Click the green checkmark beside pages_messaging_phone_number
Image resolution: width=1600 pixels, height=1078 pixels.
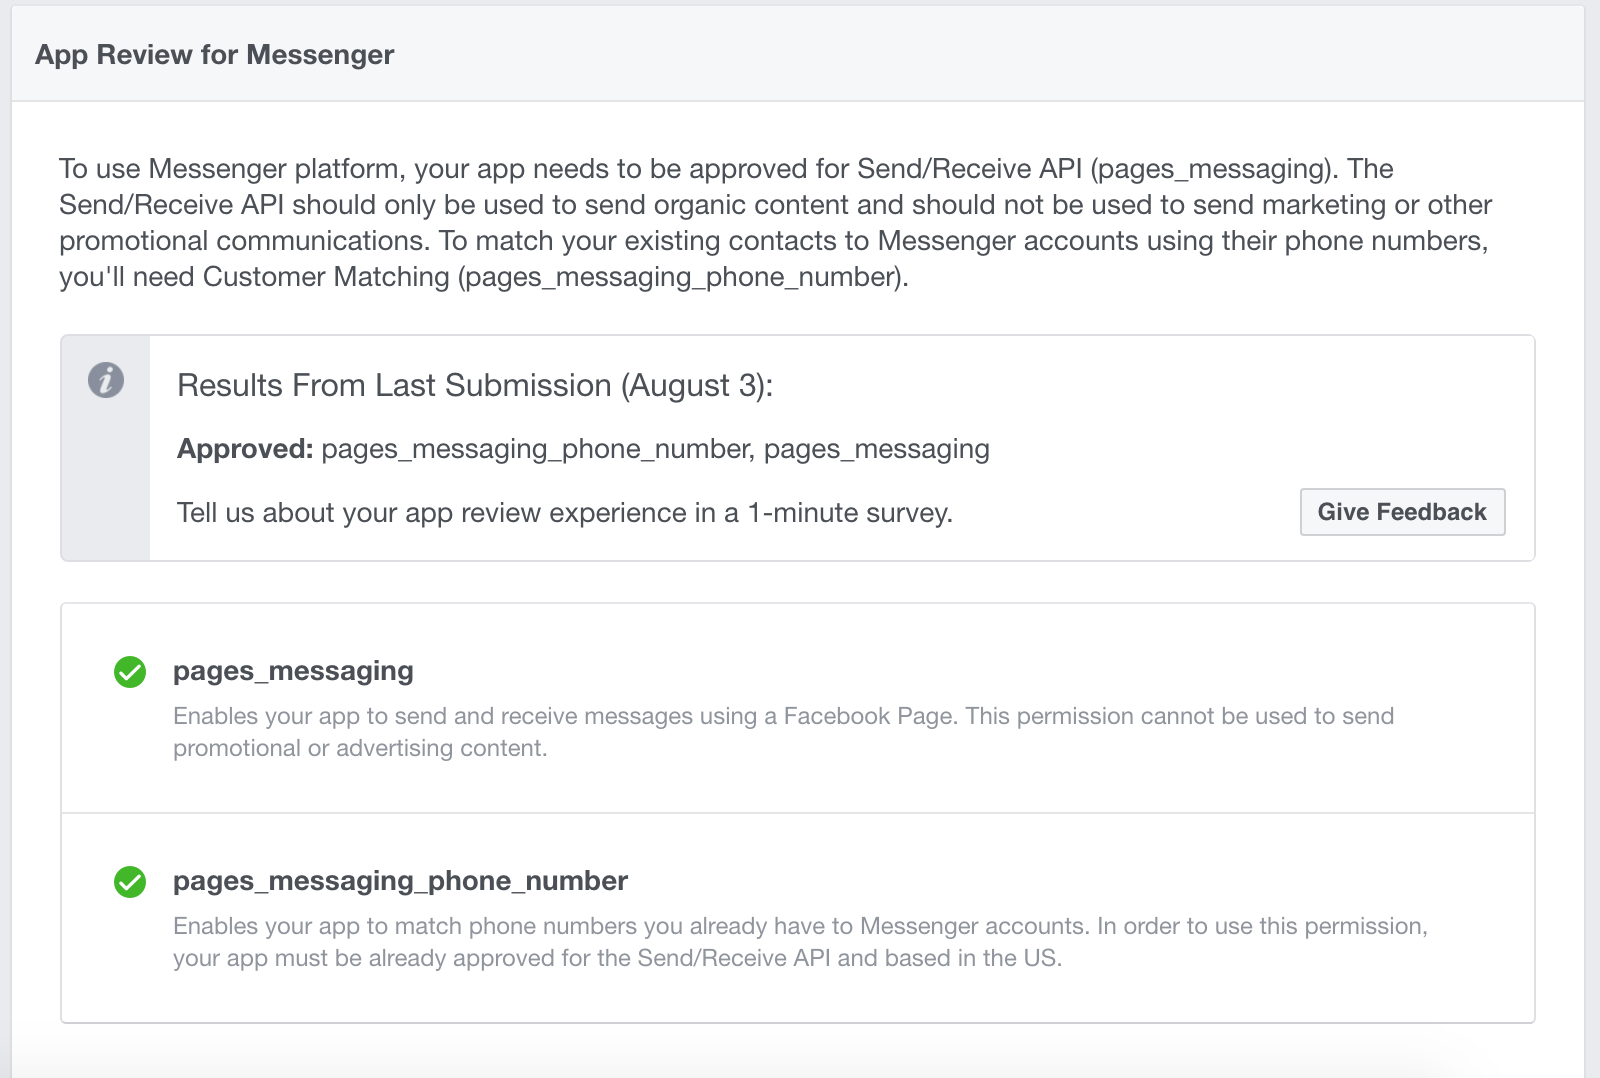point(130,882)
